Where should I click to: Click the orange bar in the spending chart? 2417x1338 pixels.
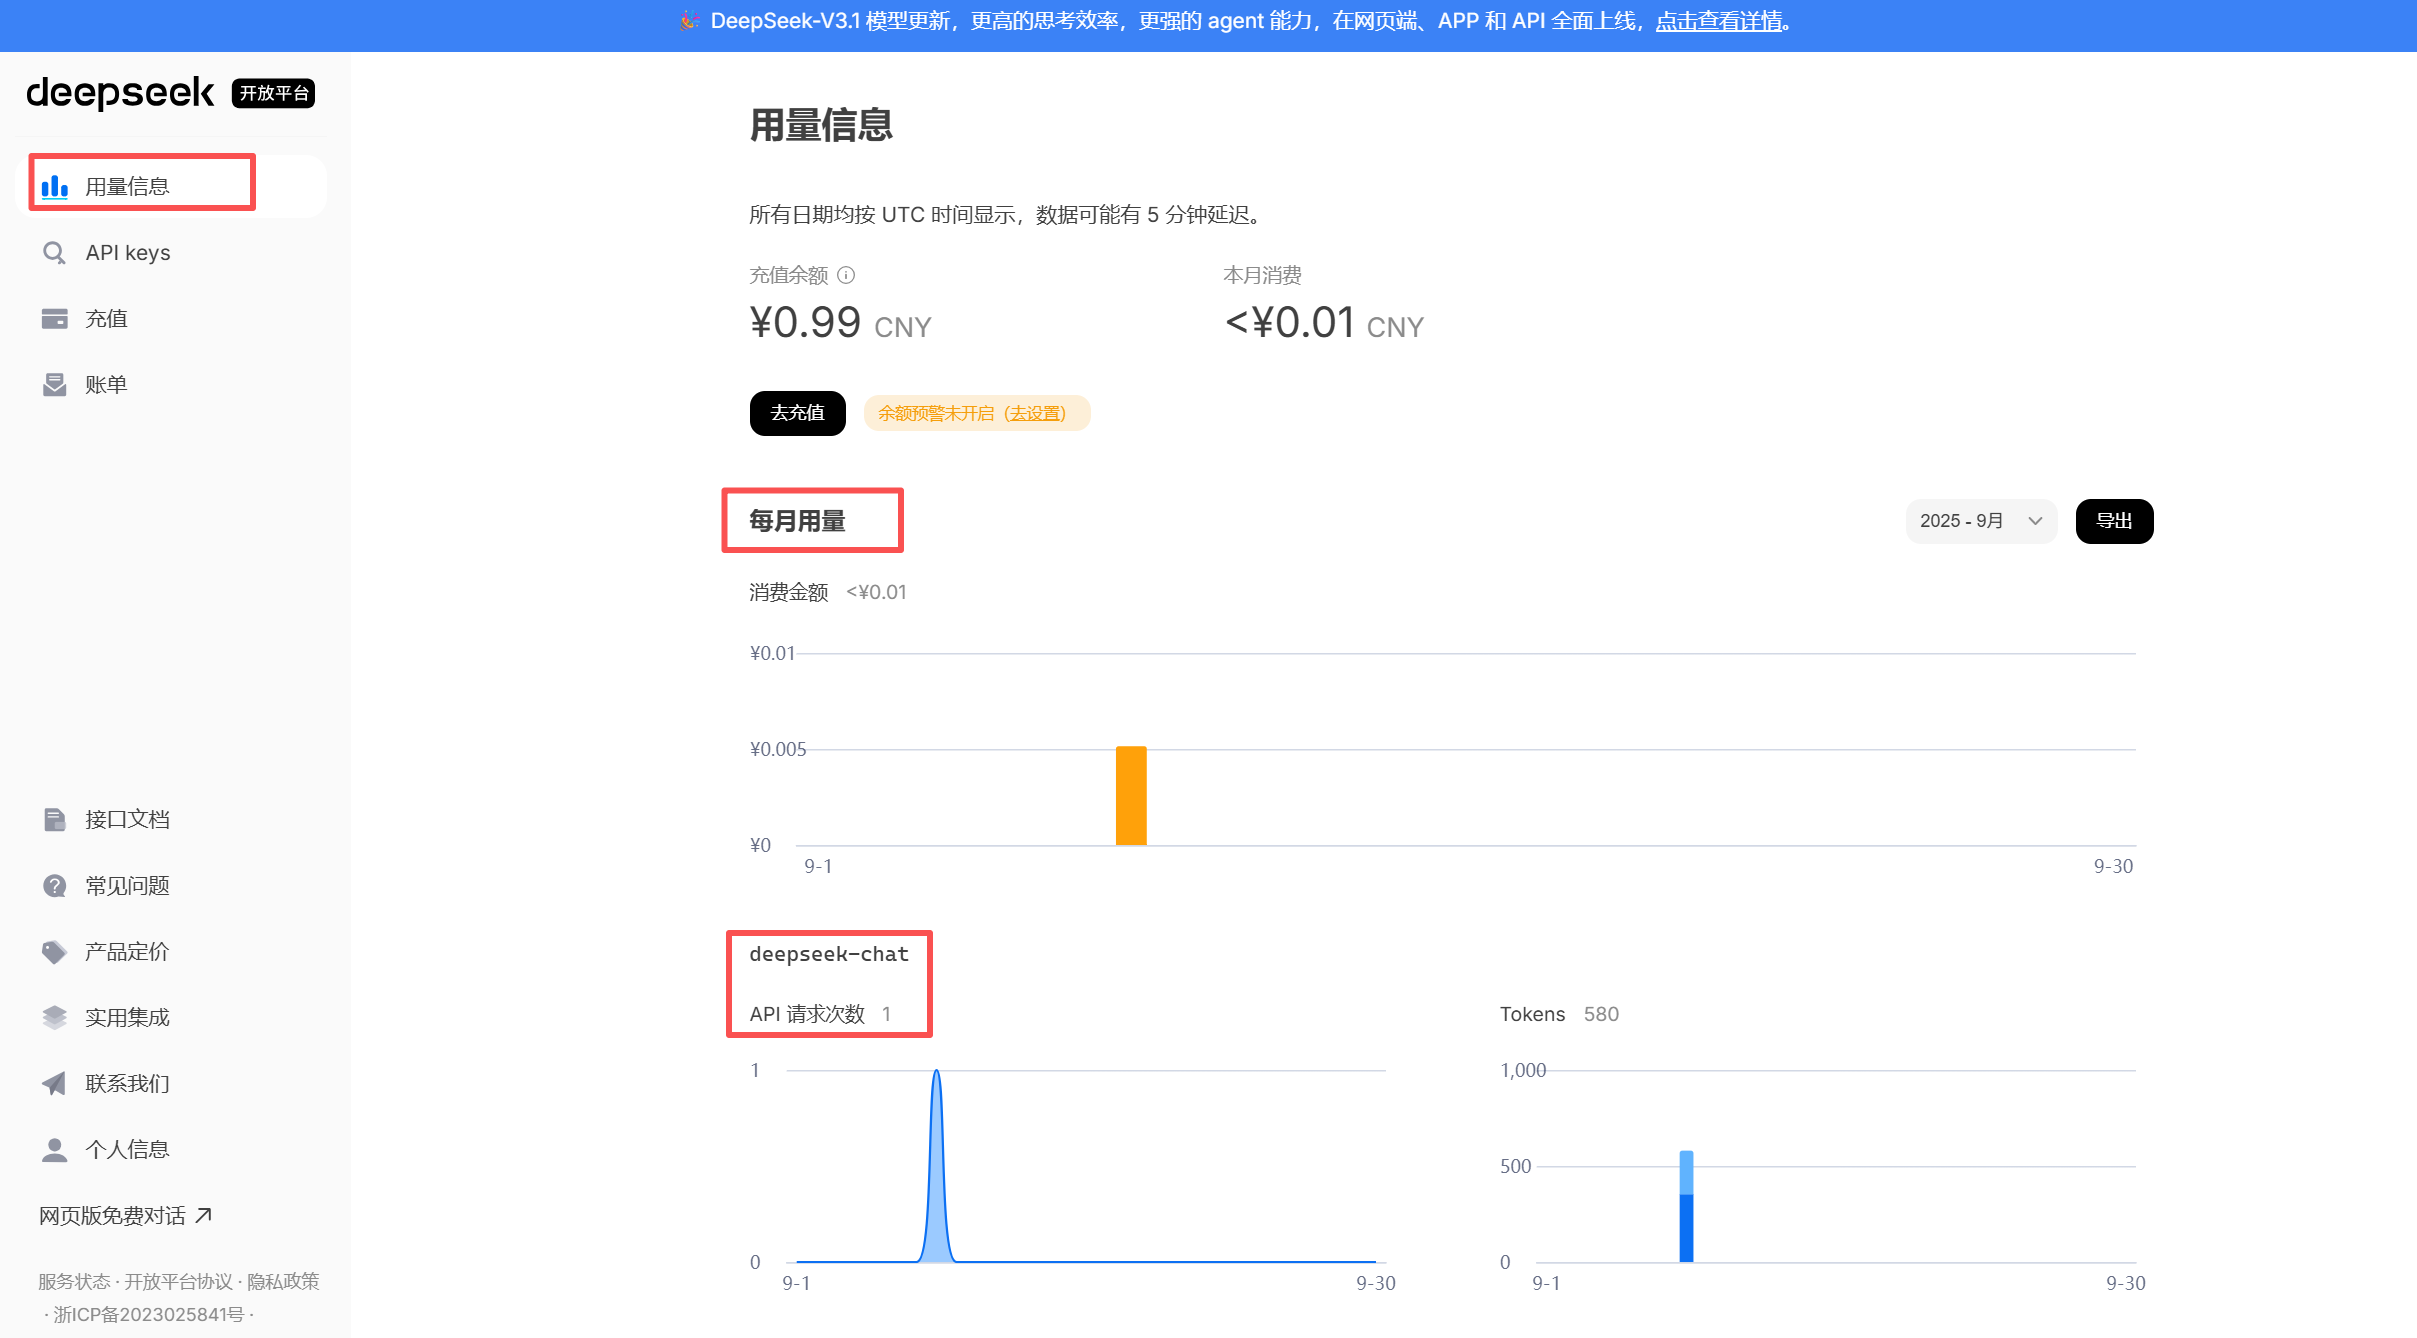click(1131, 796)
